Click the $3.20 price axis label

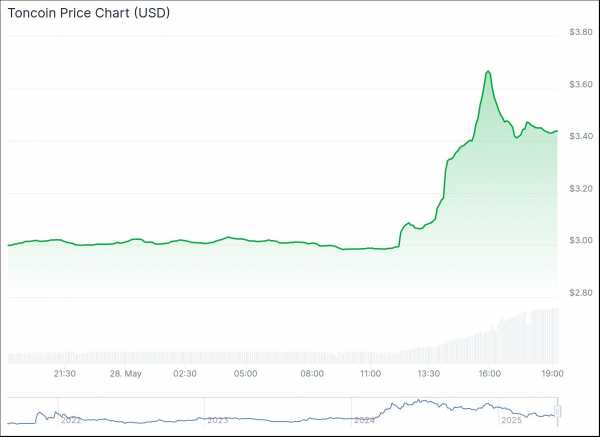pos(581,188)
